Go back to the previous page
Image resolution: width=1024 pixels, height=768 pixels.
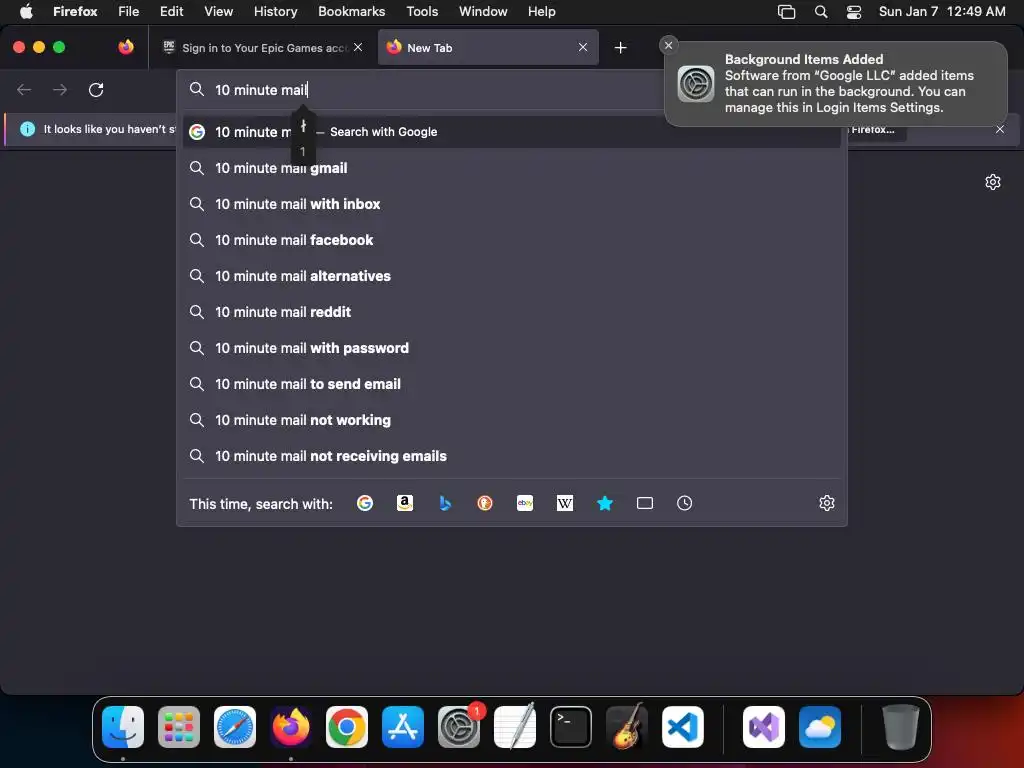pyautogui.click(x=24, y=89)
